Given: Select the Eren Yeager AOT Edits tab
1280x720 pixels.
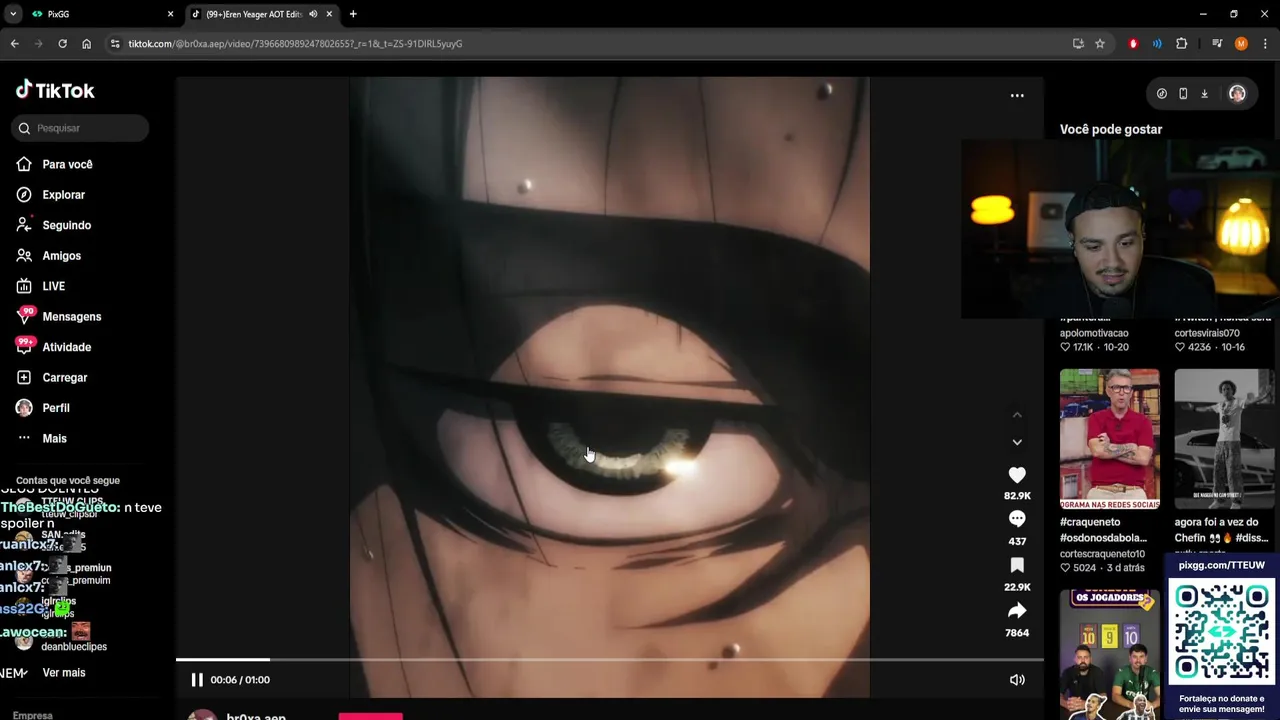Looking at the screenshot, I should coord(252,14).
